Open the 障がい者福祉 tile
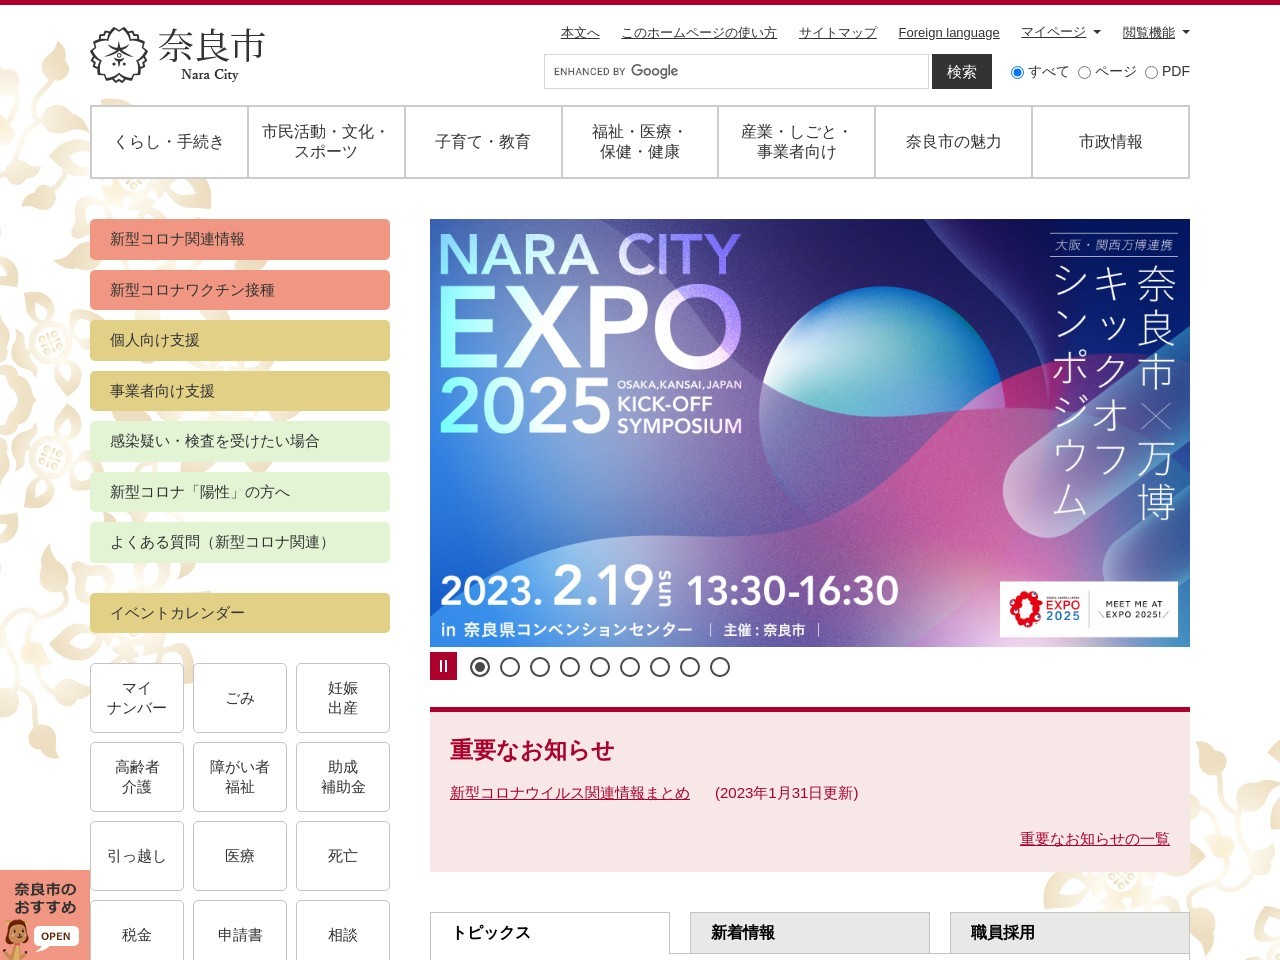Image resolution: width=1280 pixels, height=960 pixels. point(240,777)
